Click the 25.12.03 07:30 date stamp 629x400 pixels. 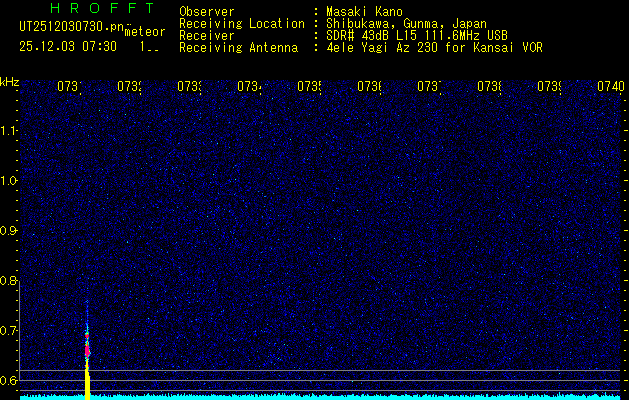(x=68, y=46)
